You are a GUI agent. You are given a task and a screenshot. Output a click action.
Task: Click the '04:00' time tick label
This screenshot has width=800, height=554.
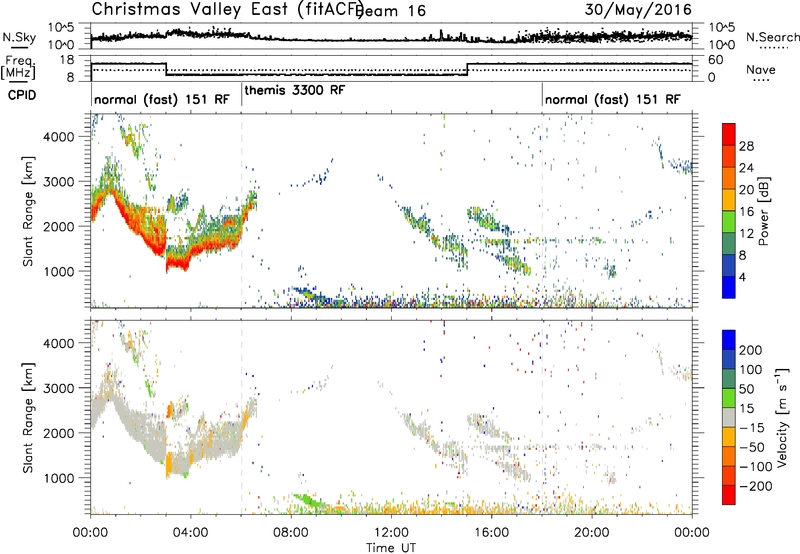tap(190, 533)
